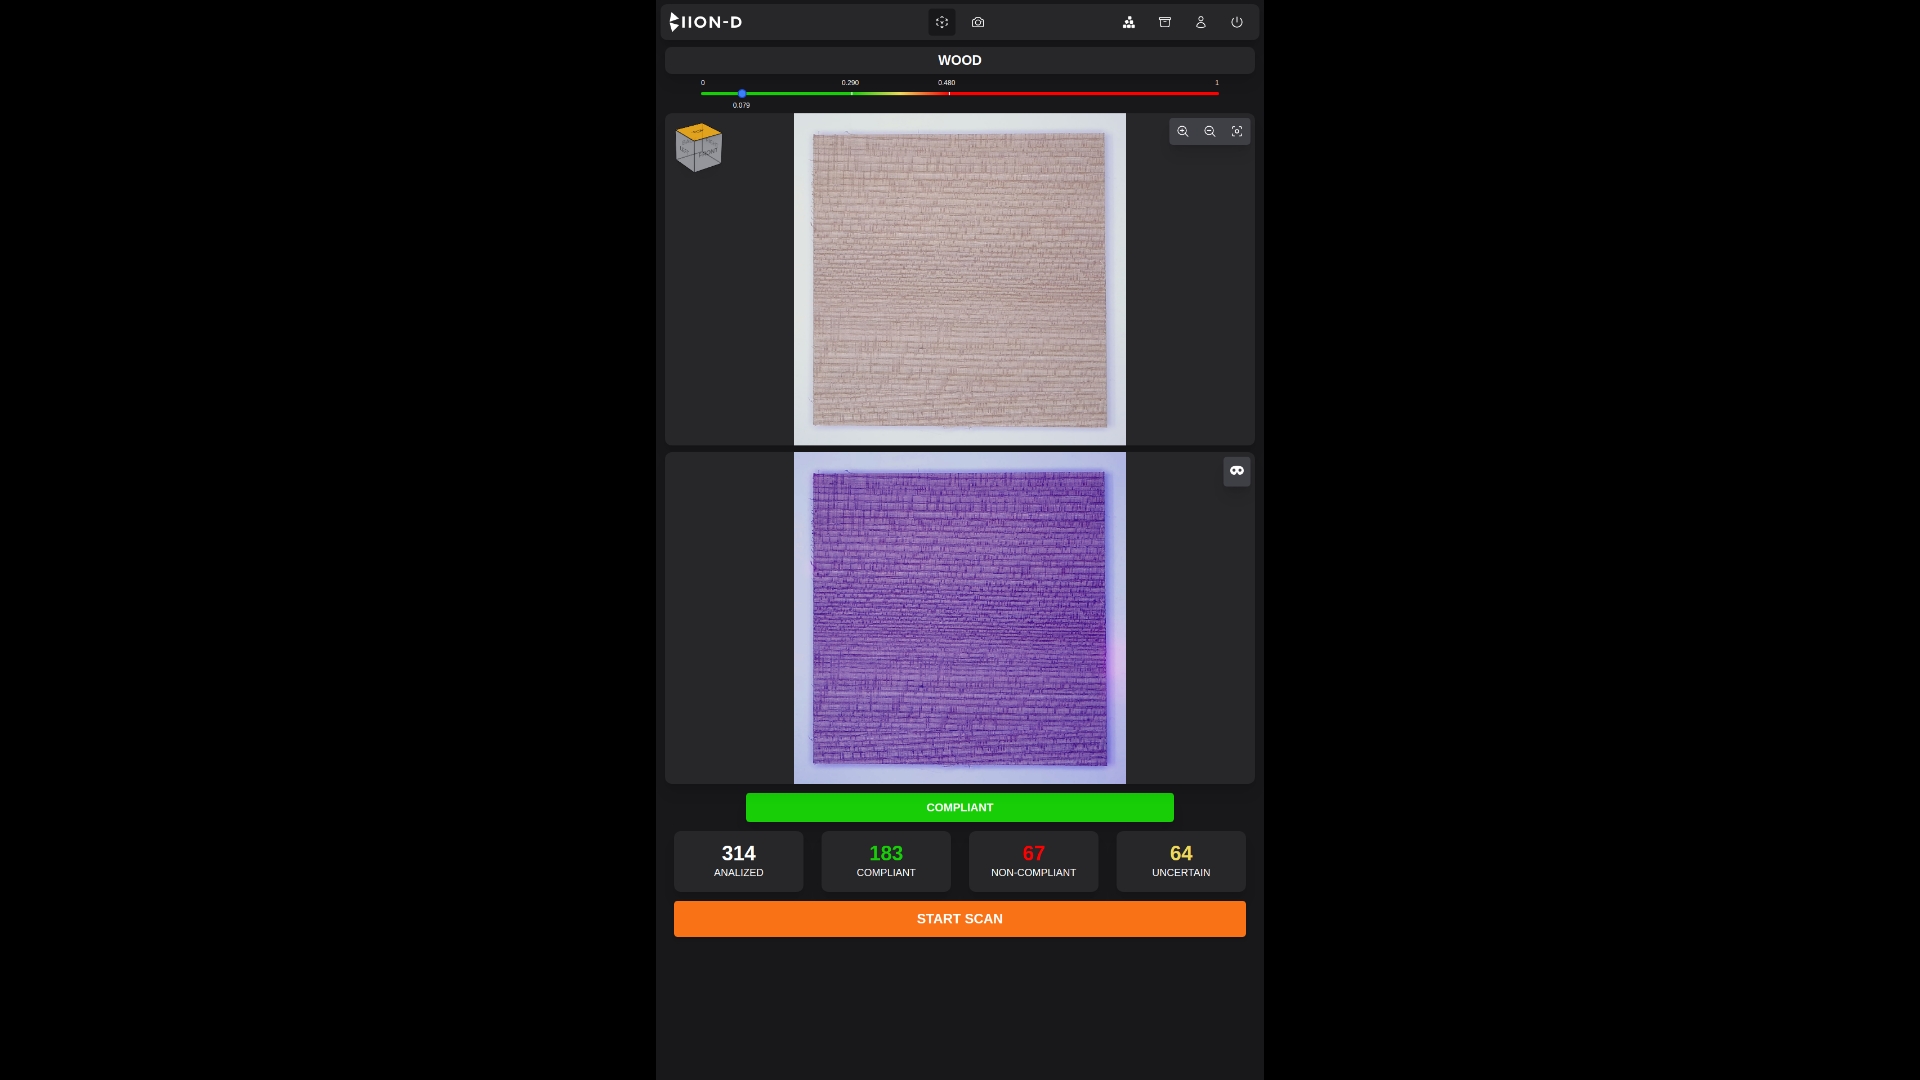This screenshot has height=1080, width=1920.
Task: Open the user profile icon
Action: [x=1201, y=22]
